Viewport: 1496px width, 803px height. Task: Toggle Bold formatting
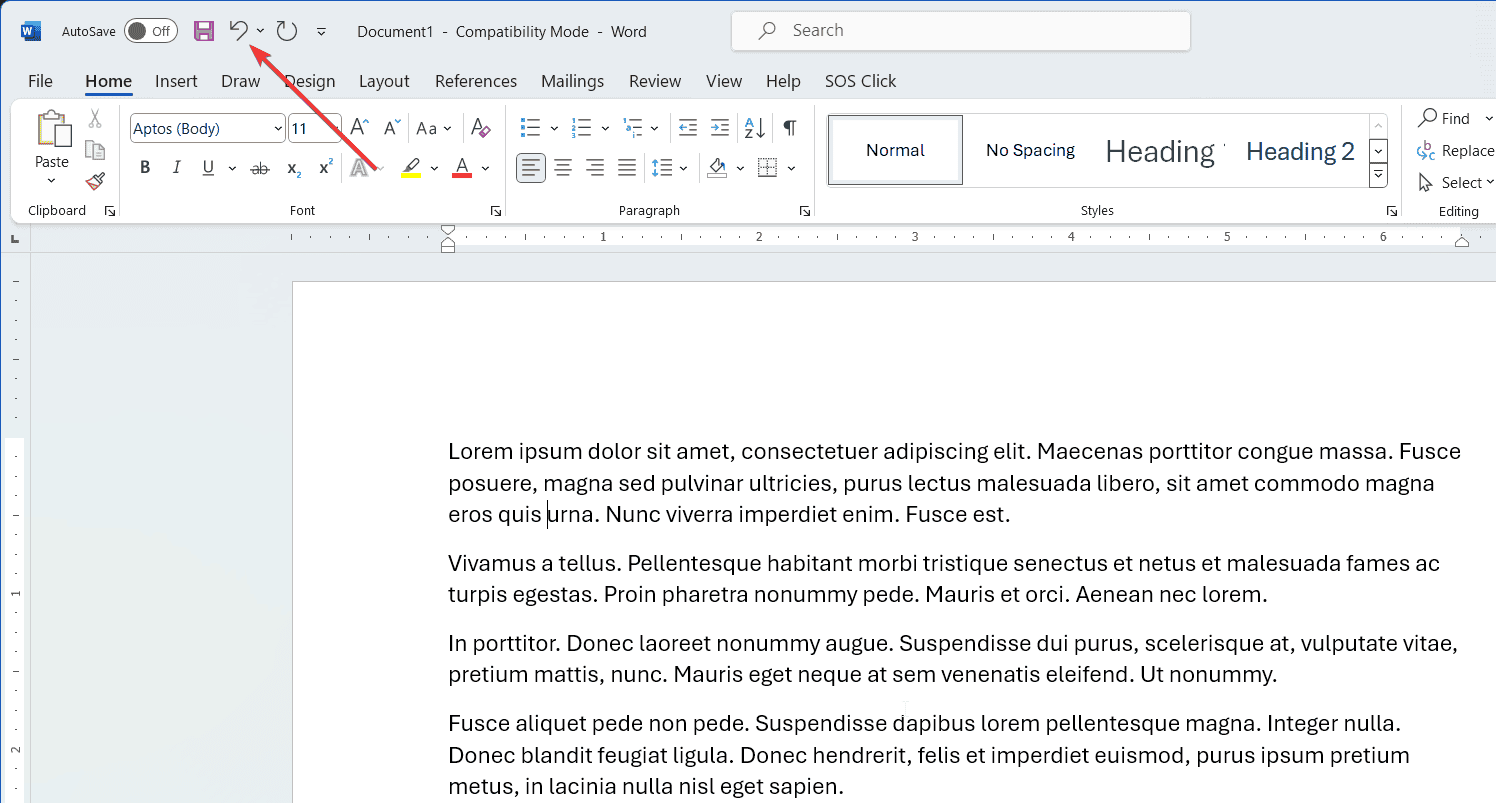click(145, 168)
